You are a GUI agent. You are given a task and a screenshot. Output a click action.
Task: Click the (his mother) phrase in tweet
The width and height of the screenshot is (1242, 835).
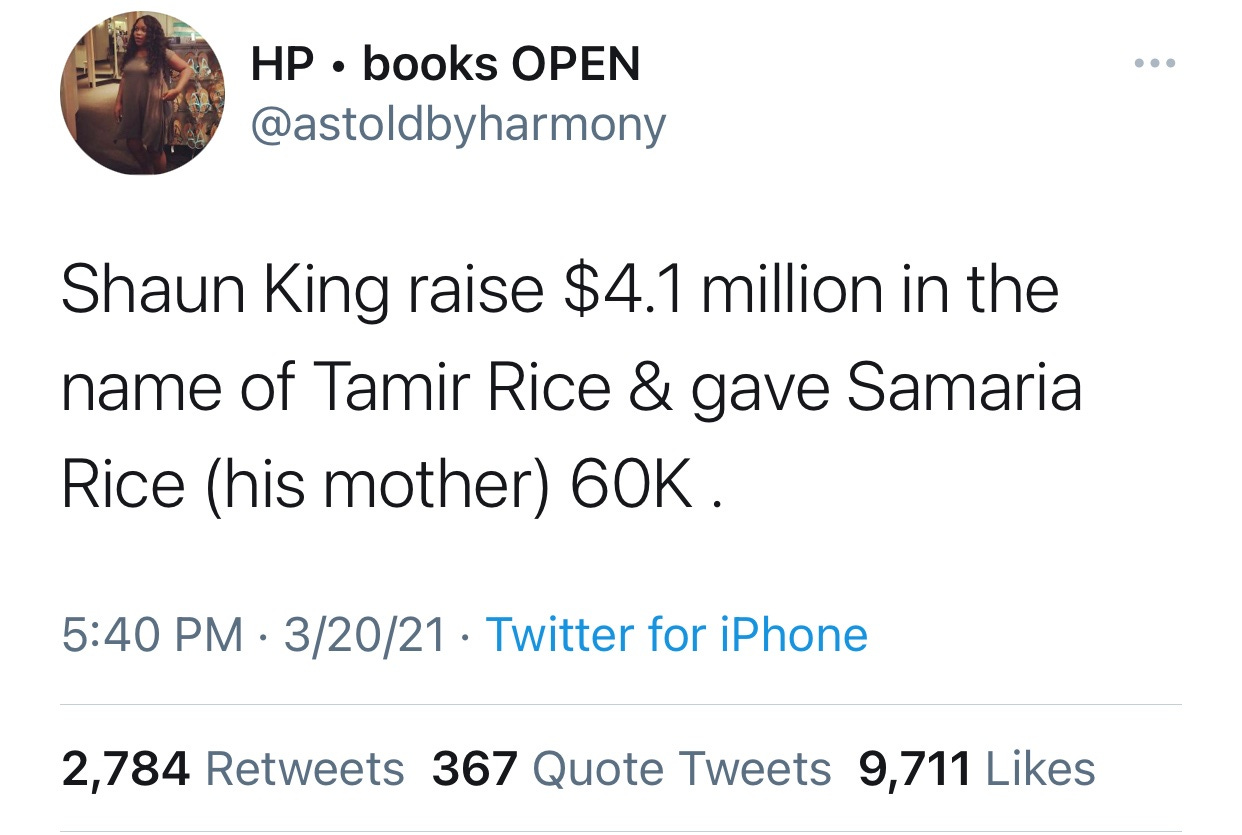pos(377,486)
